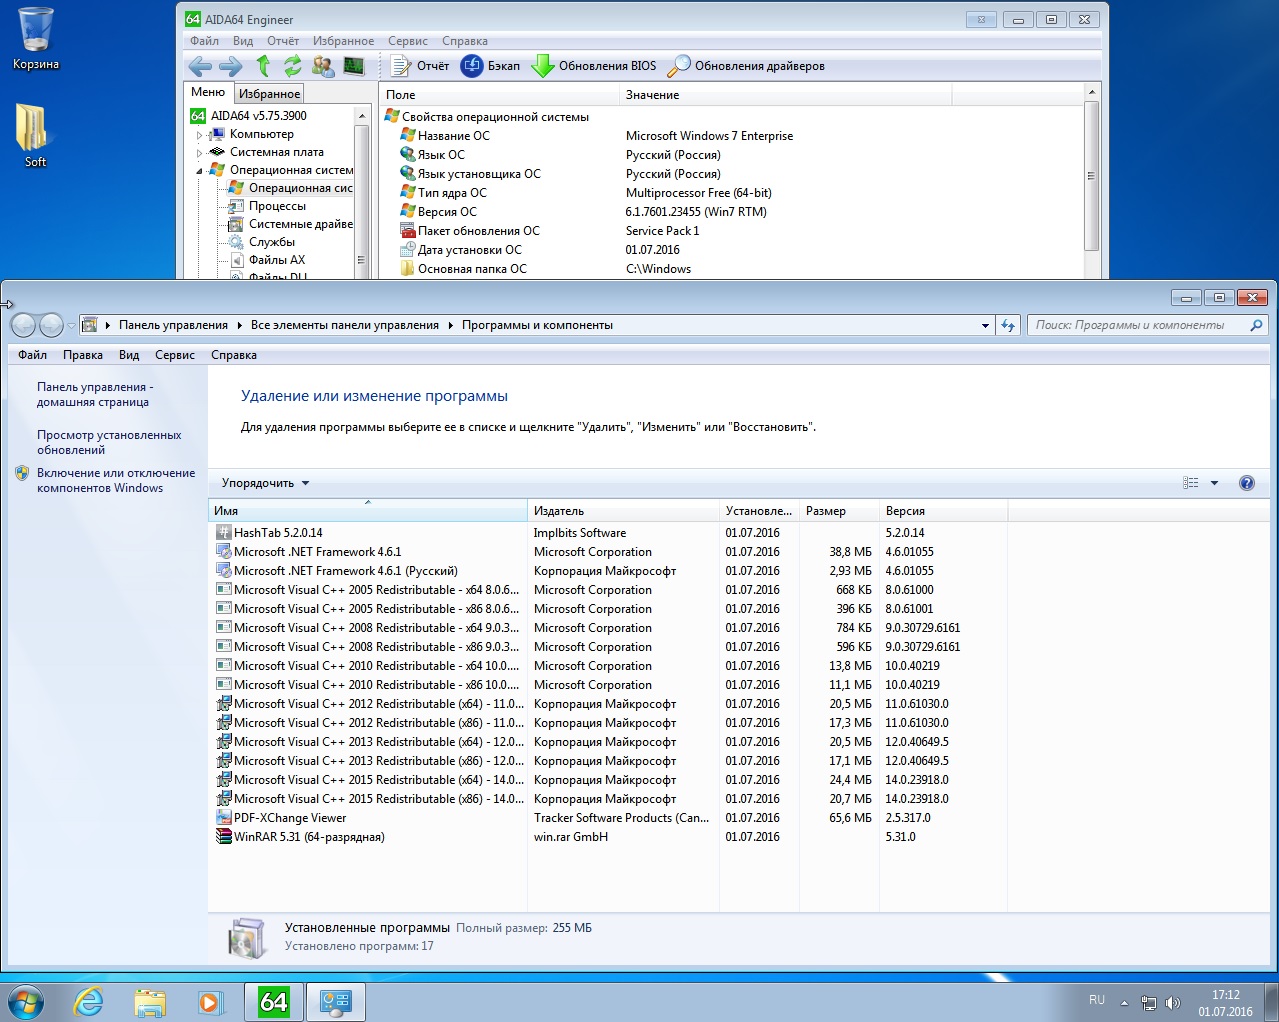Open the Windows Start button
This screenshot has height=1022, width=1279.
pos(27,1001)
